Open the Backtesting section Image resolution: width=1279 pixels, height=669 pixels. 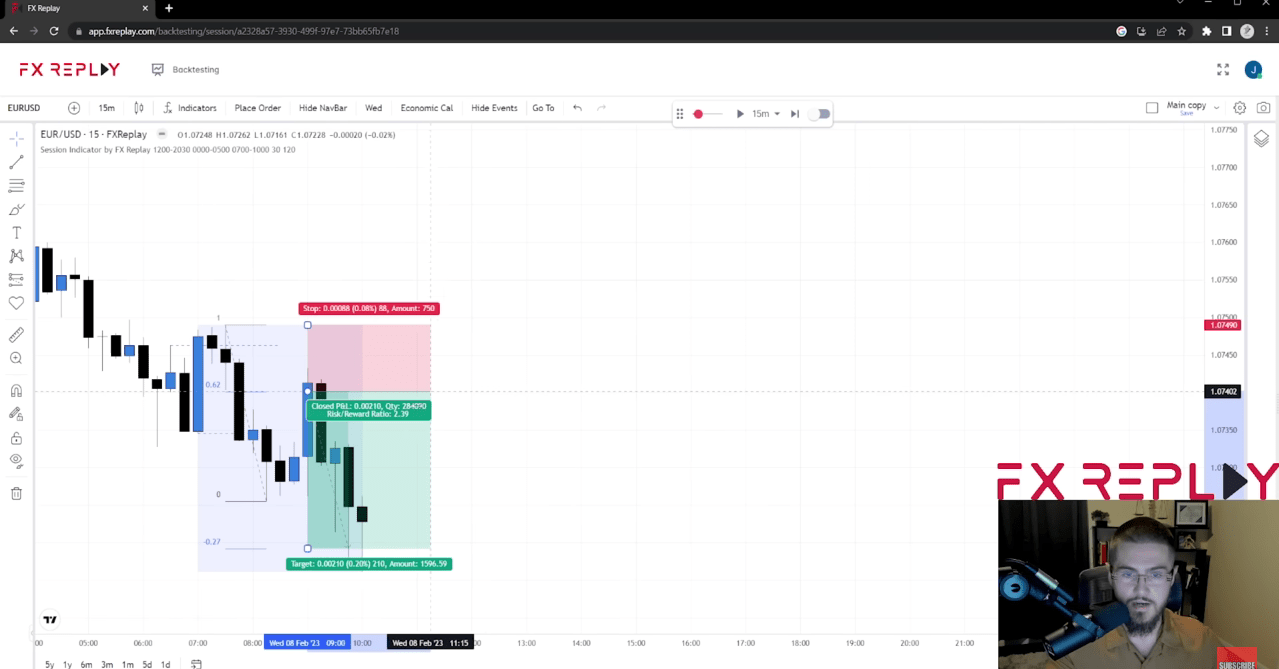[x=185, y=70]
